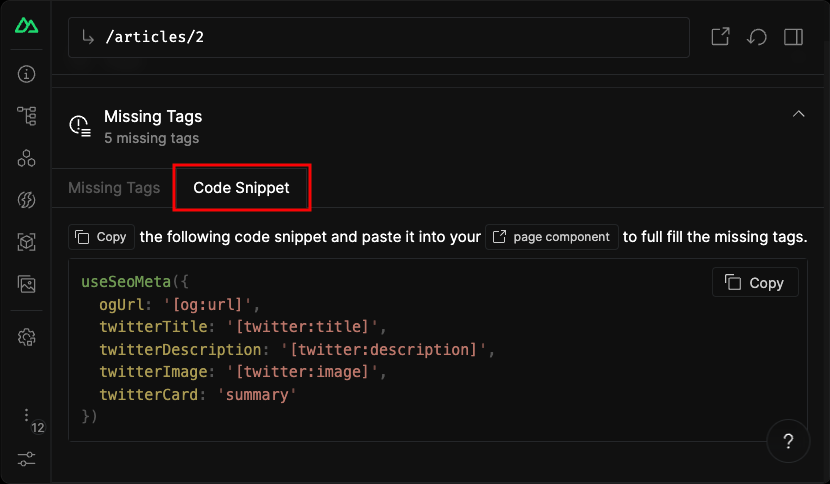This screenshot has width=830, height=484.
Task: Copy the useSeoMeta code block
Action: 755,283
